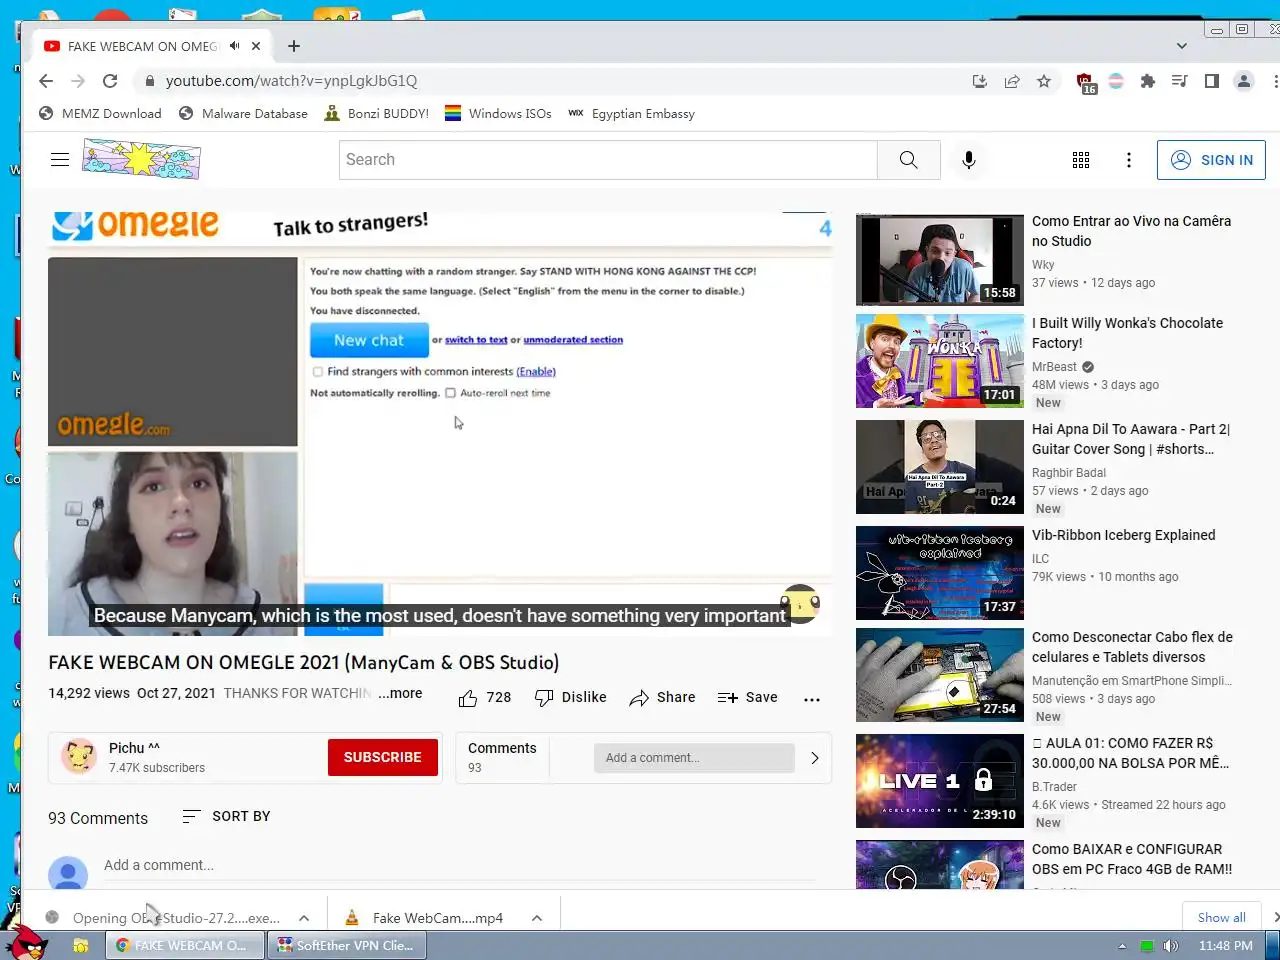Open the Hai Apna Dil guitar cover thumbnail
Image resolution: width=1280 pixels, height=960 pixels.
[940, 467]
